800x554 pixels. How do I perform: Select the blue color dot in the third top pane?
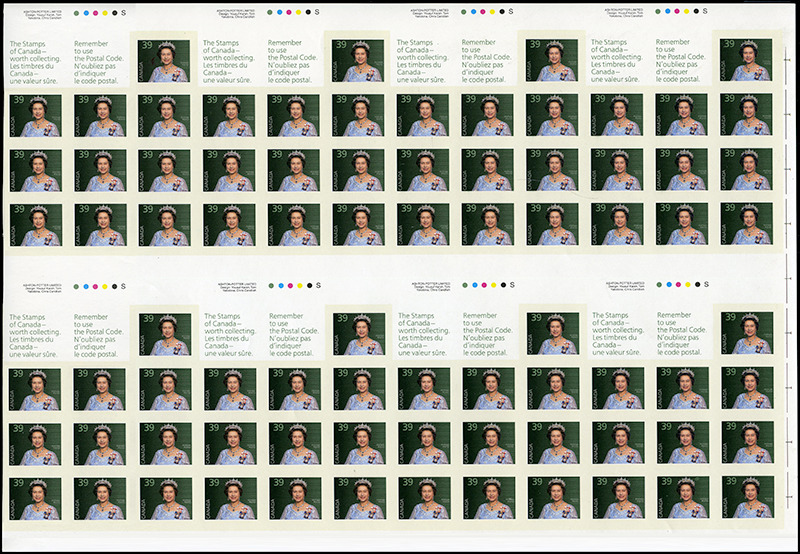pyautogui.click(x=471, y=12)
